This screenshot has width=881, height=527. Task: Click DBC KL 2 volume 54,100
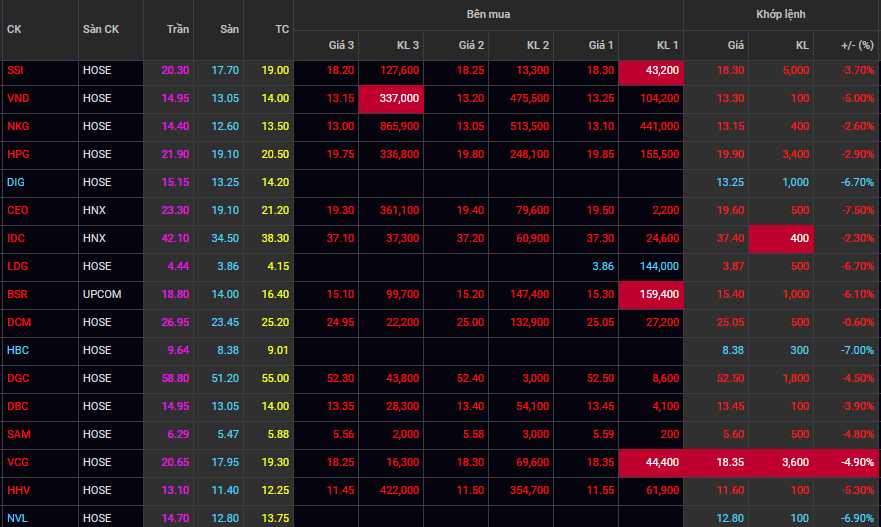coord(533,407)
